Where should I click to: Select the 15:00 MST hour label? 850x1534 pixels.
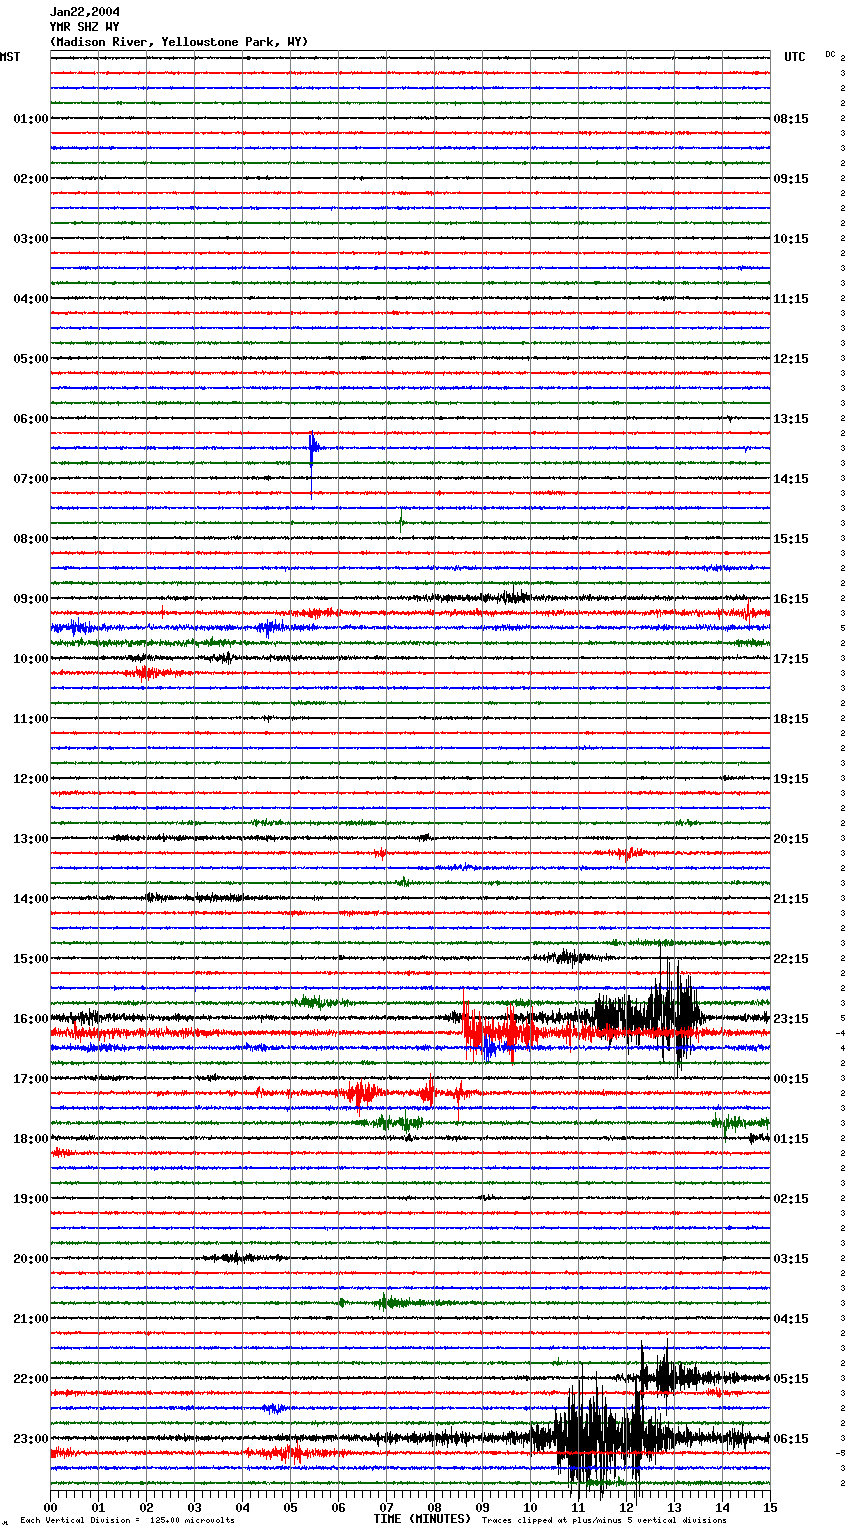[x=31, y=959]
